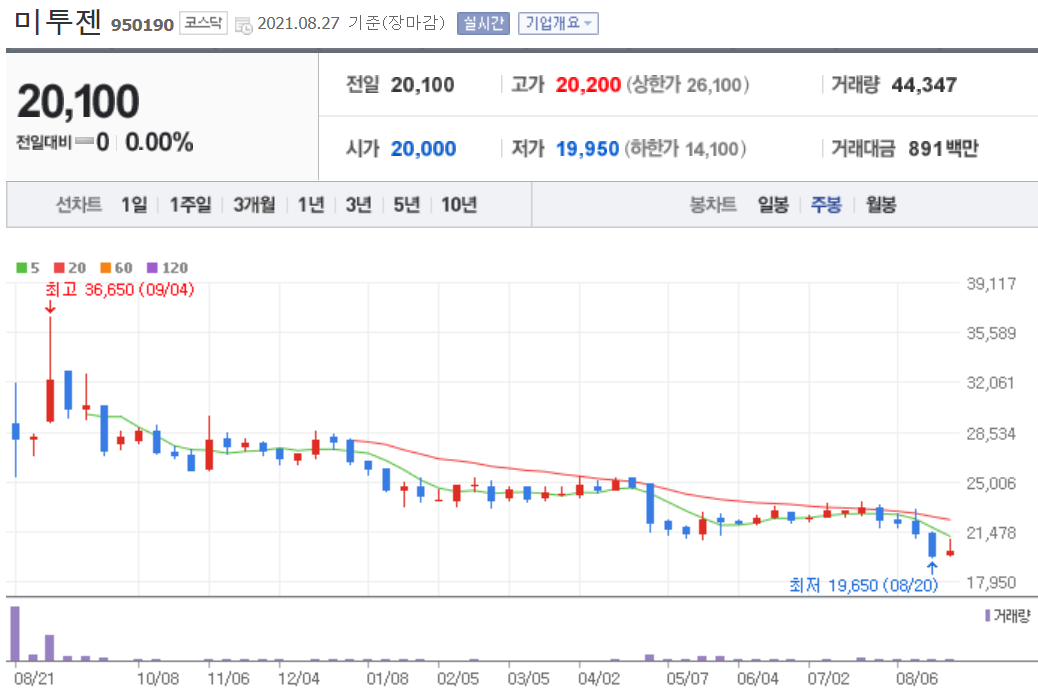
Task: Click the stock code 950190
Action: (x=142, y=25)
